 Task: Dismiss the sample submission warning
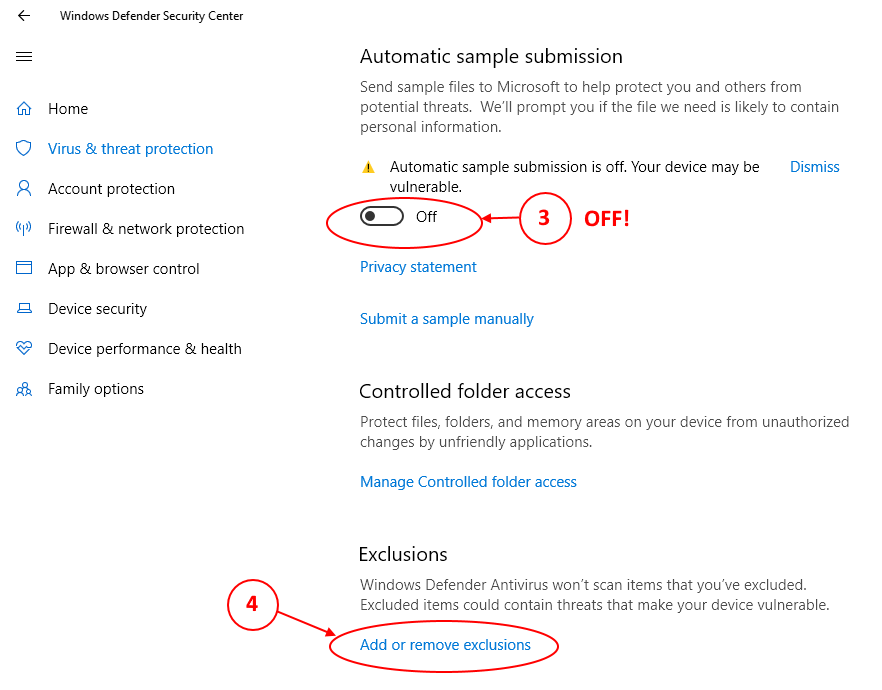point(814,167)
